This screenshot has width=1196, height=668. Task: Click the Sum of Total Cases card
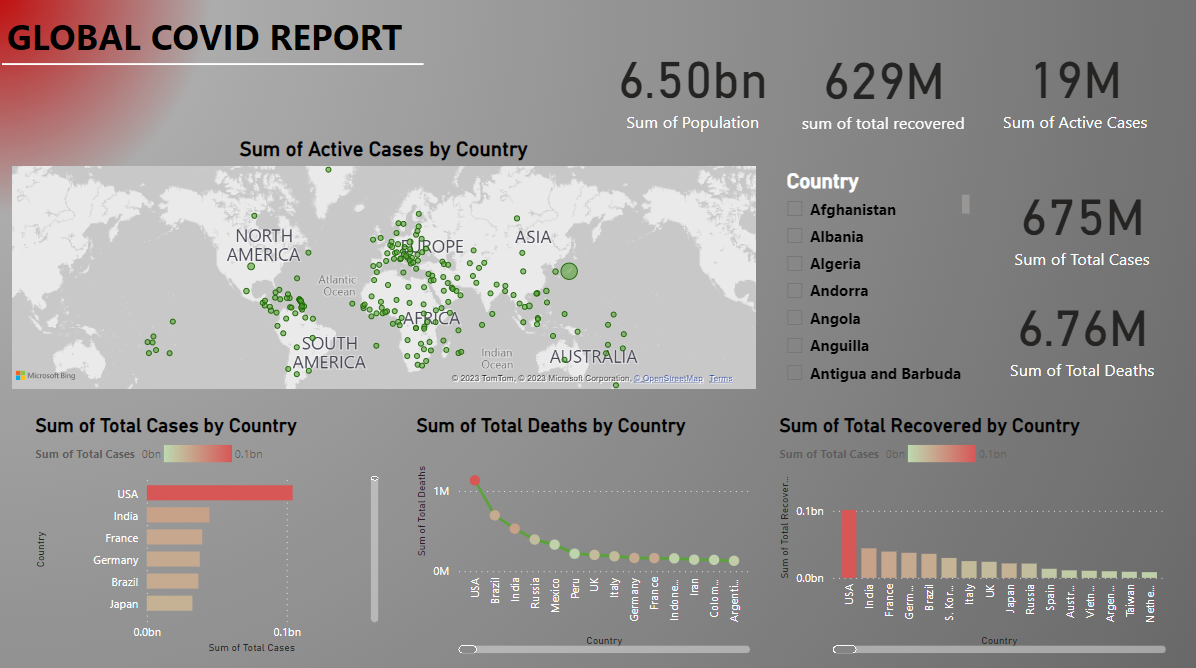point(1081,232)
